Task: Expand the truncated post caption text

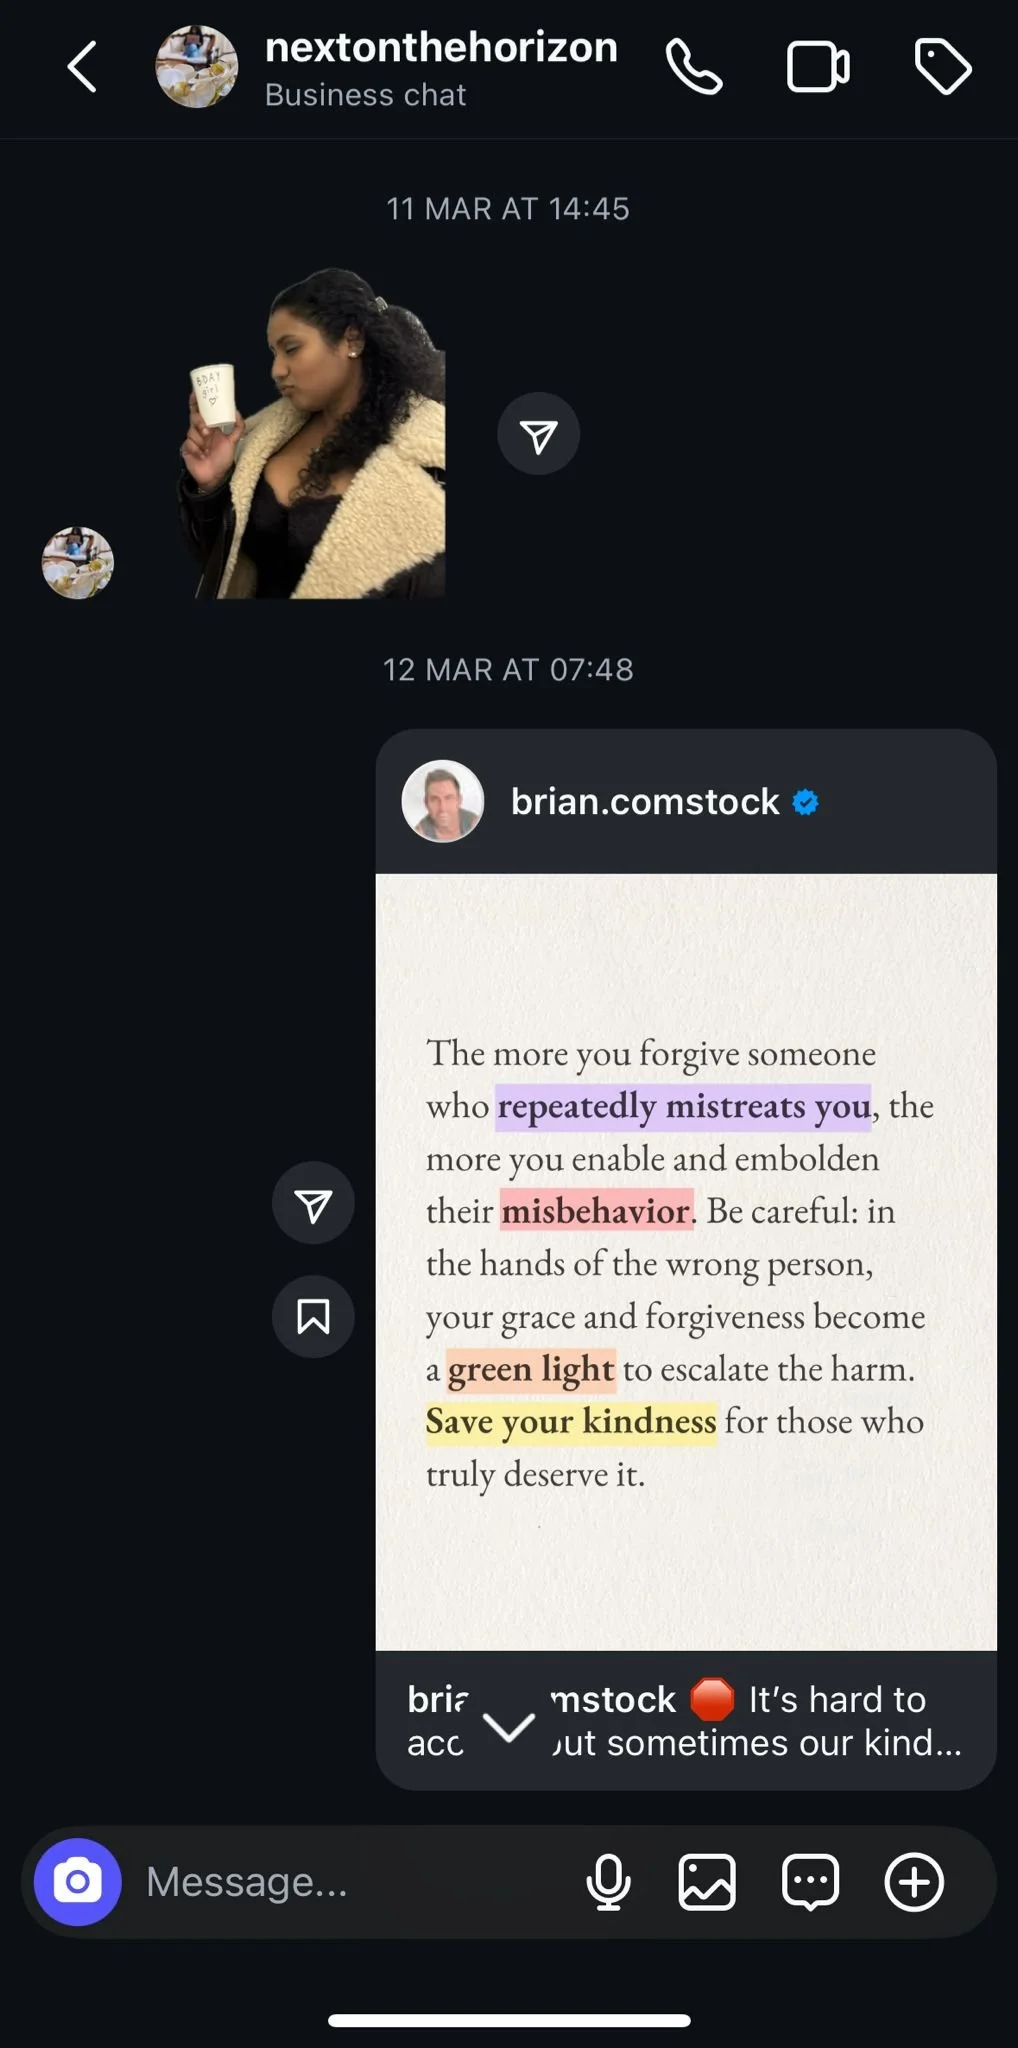Action: coord(684,1721)
